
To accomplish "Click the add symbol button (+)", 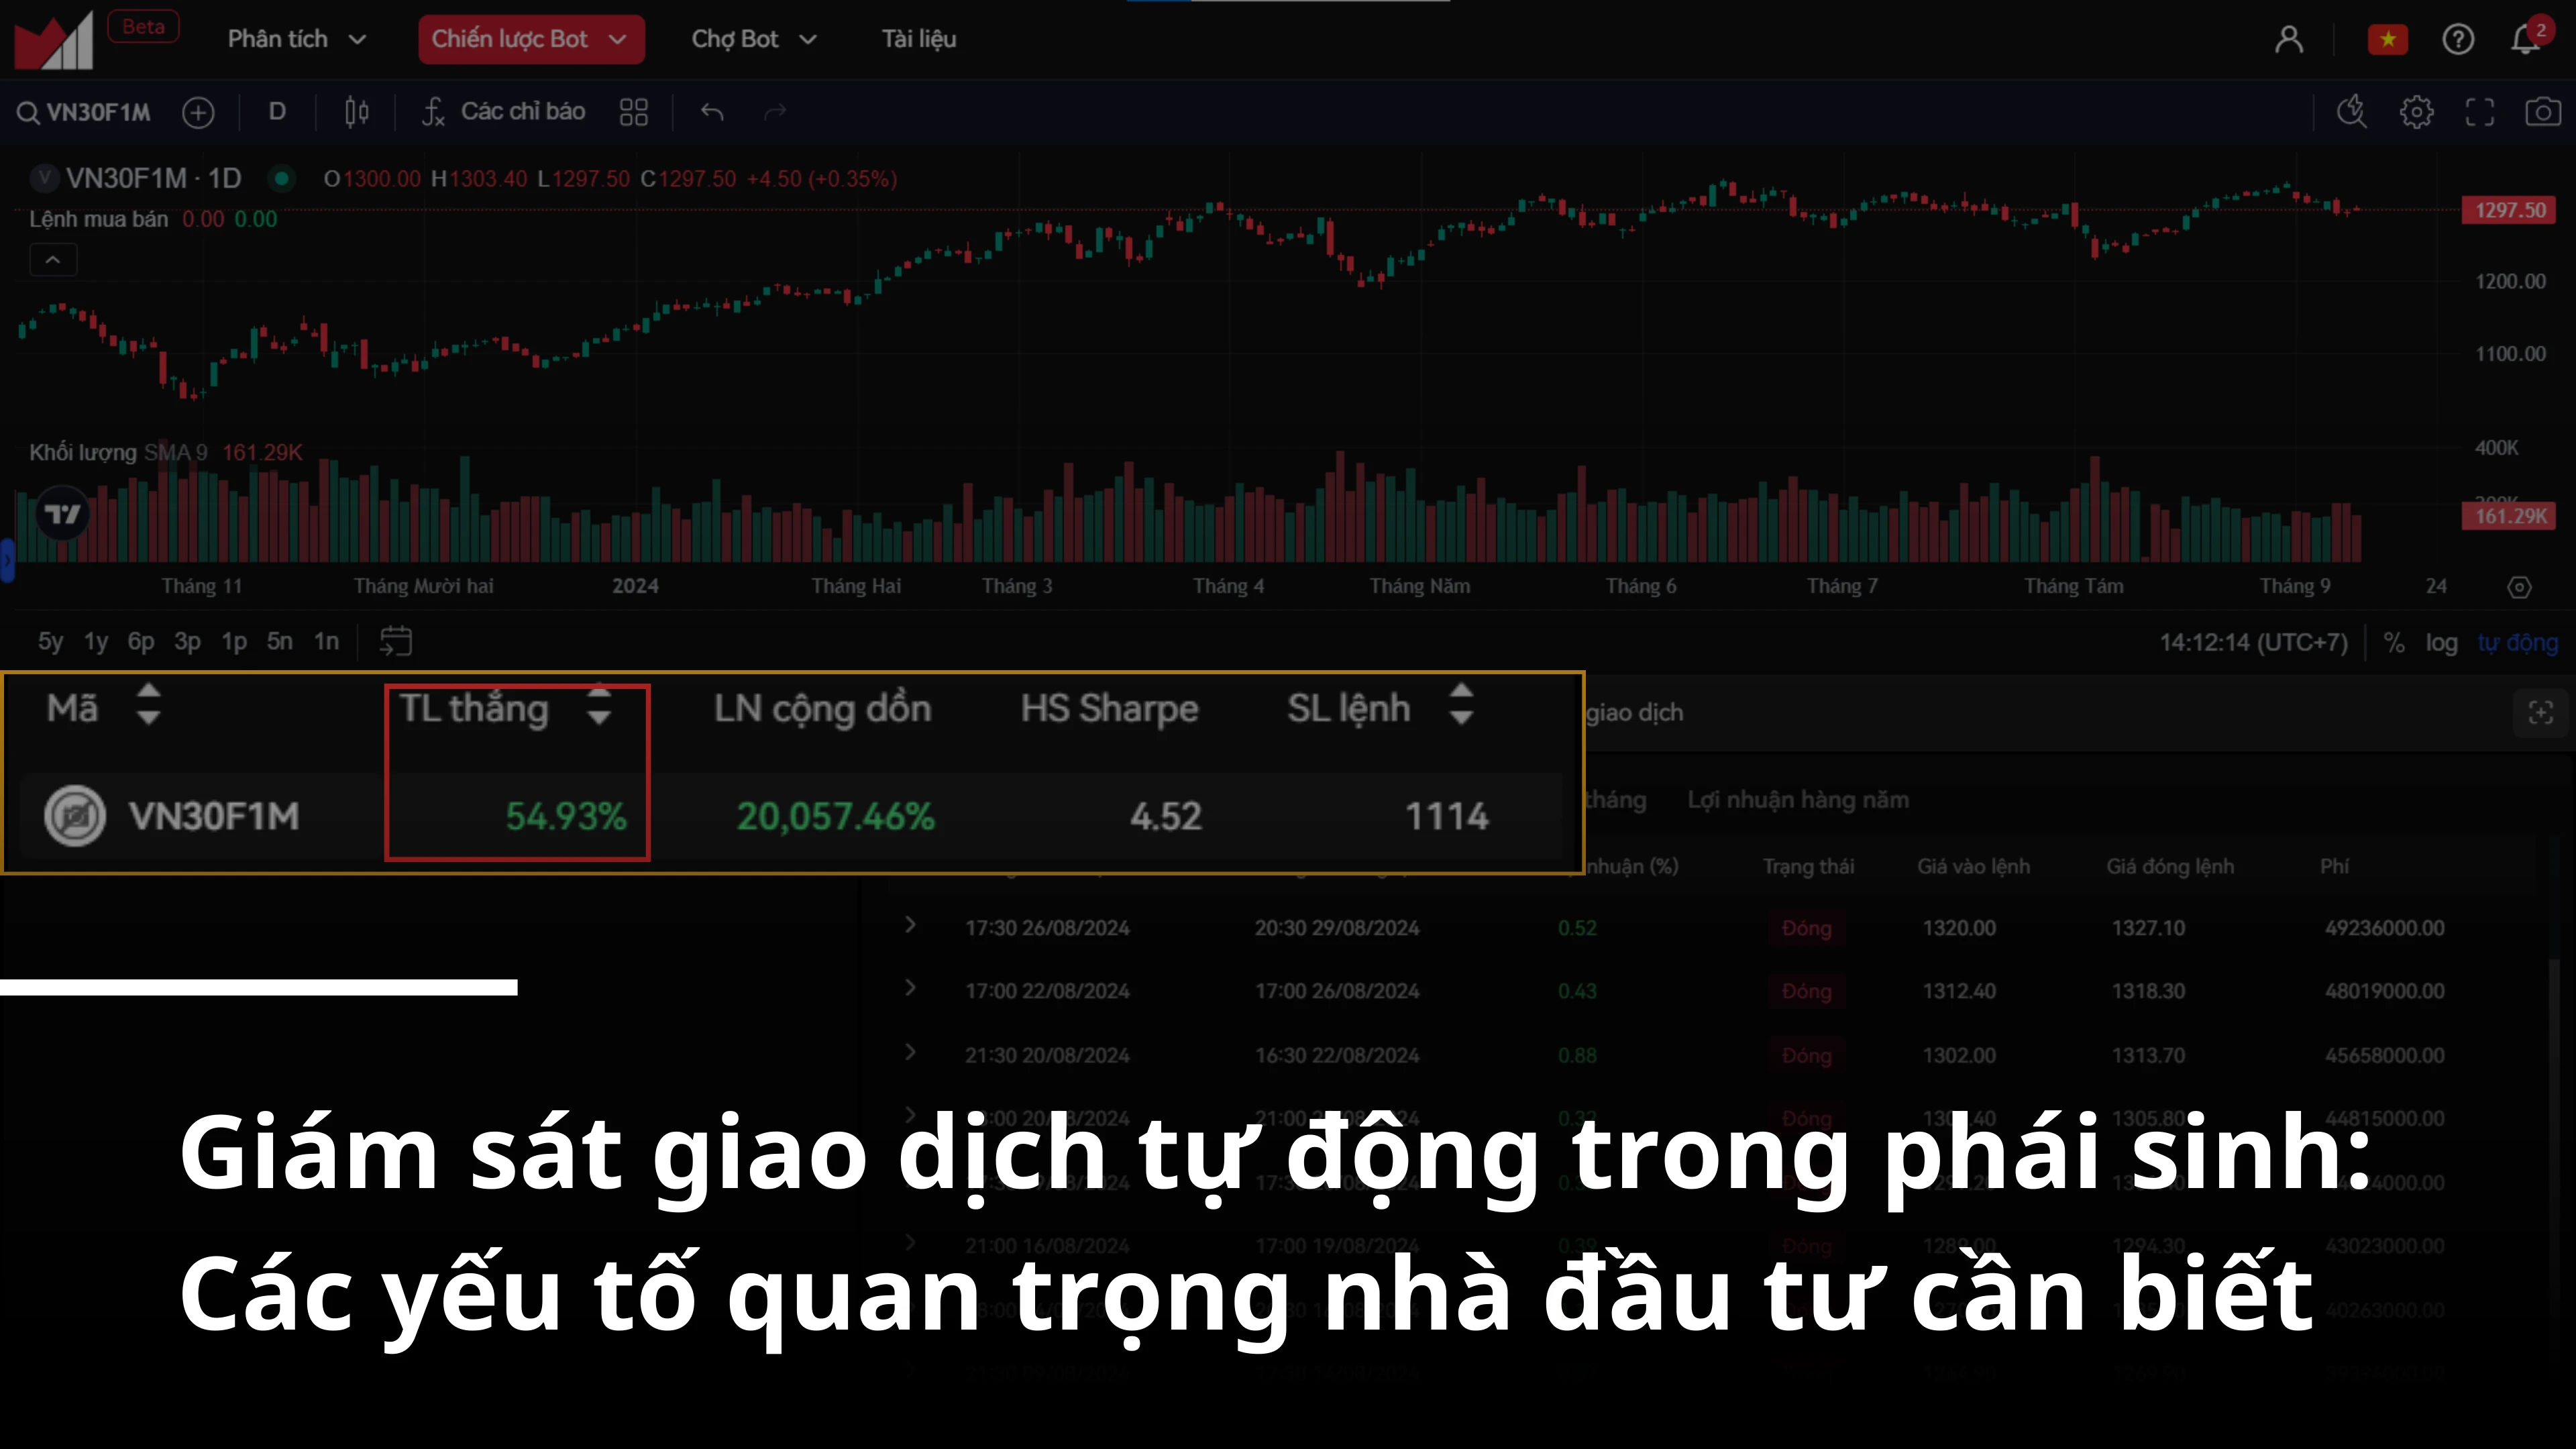I will click(197, 111).
